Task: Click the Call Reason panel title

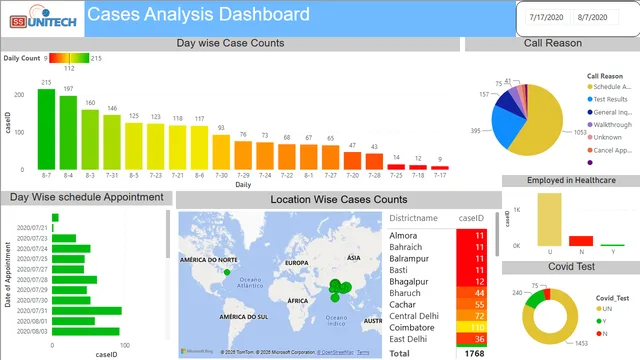Action: [x=553, y=43]
